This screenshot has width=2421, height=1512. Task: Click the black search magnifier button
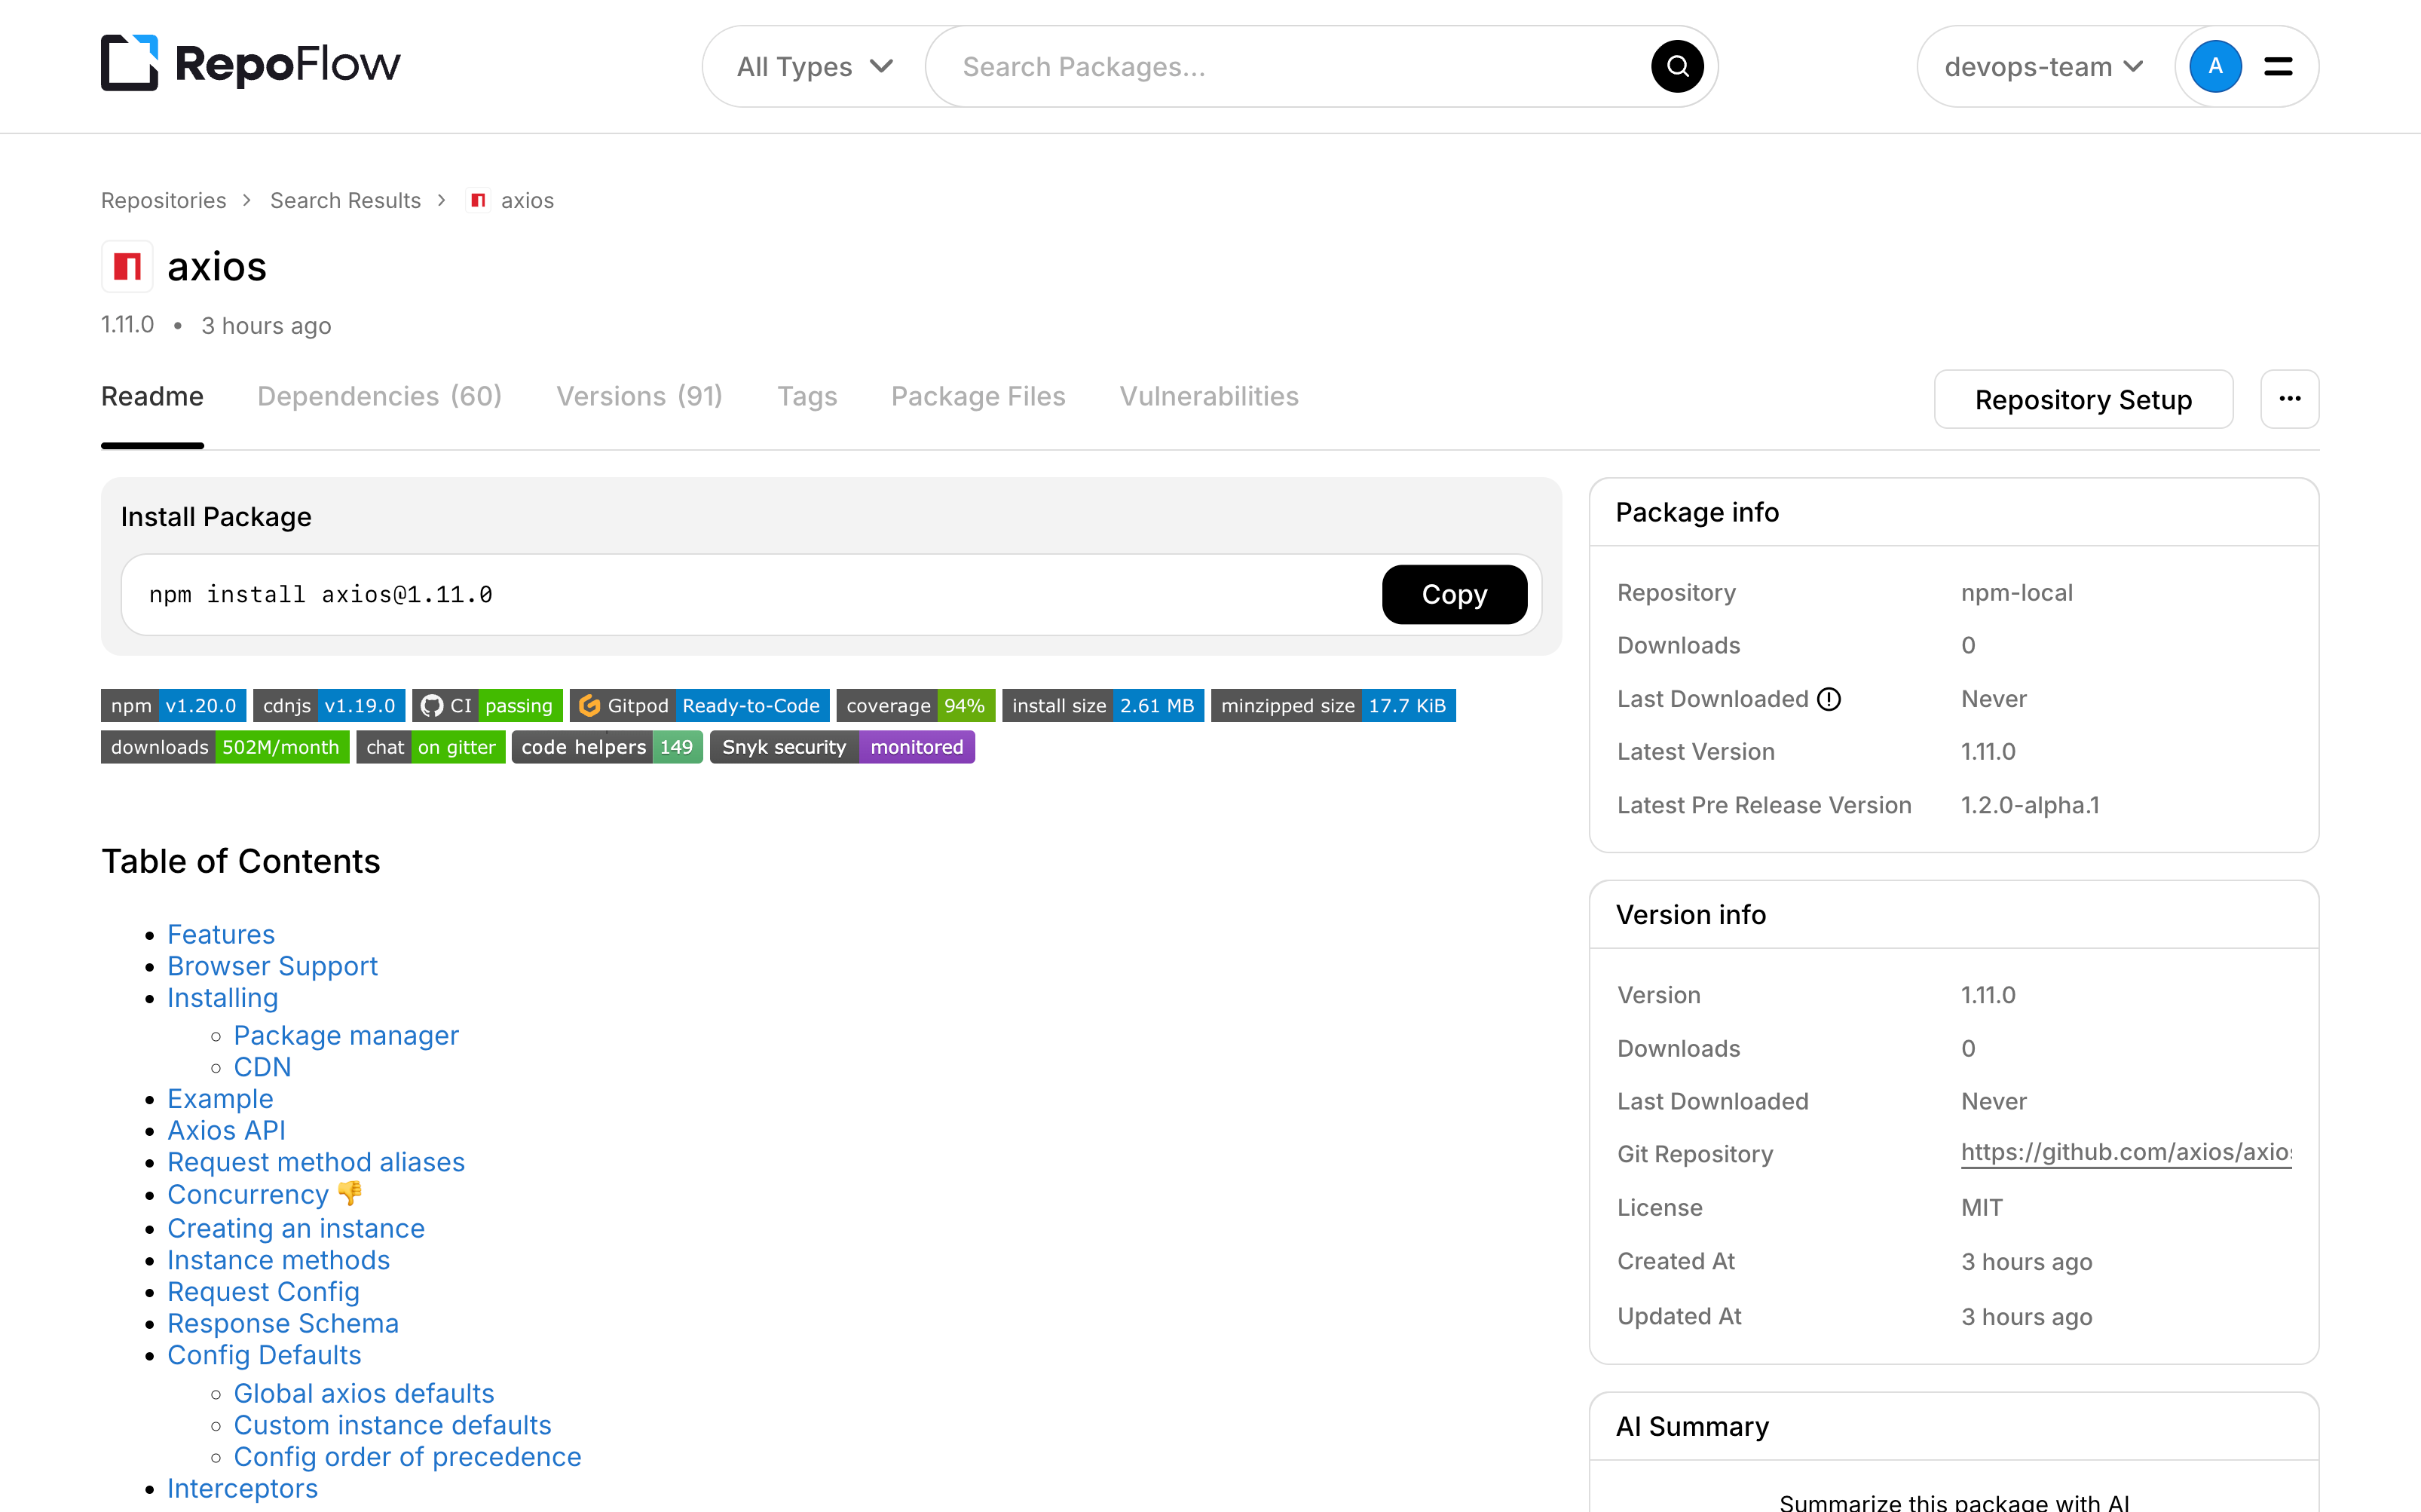click(x=1677, y=67)
